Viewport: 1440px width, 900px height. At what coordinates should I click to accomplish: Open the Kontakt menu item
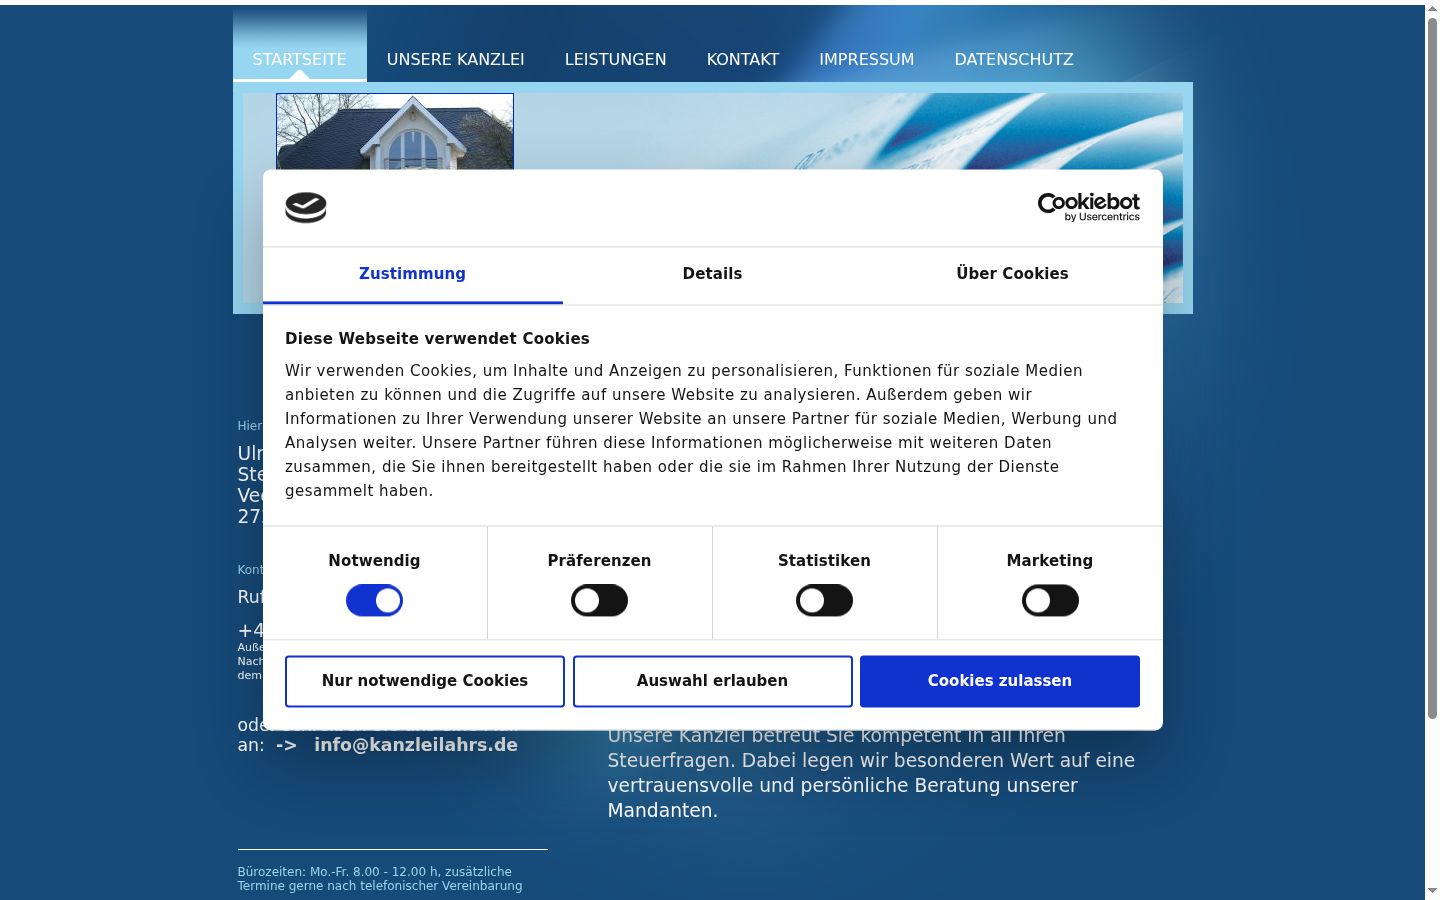coord(743,59)
